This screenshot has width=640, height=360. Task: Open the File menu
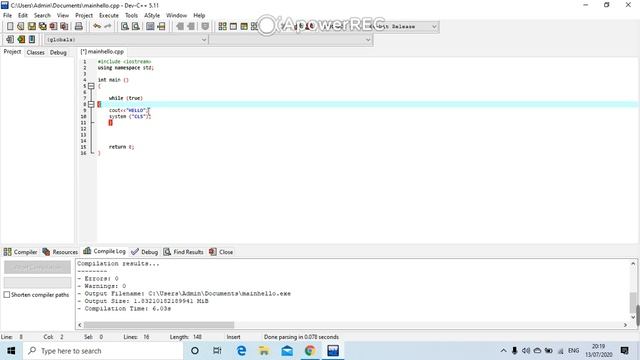[7, 16]
